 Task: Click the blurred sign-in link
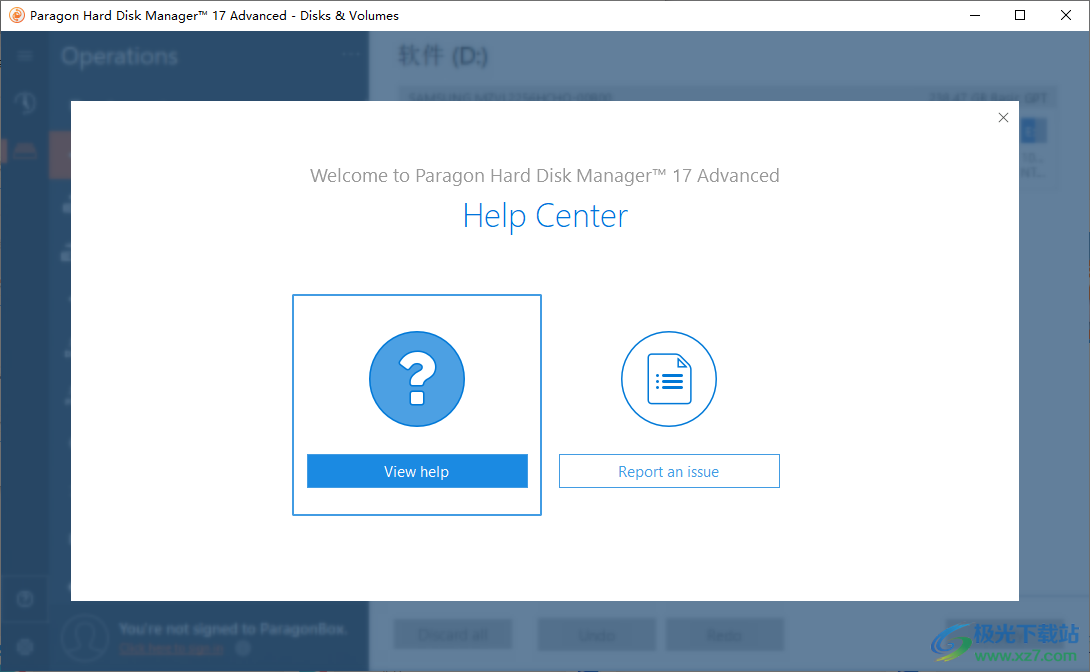click(x=172, y=648)
